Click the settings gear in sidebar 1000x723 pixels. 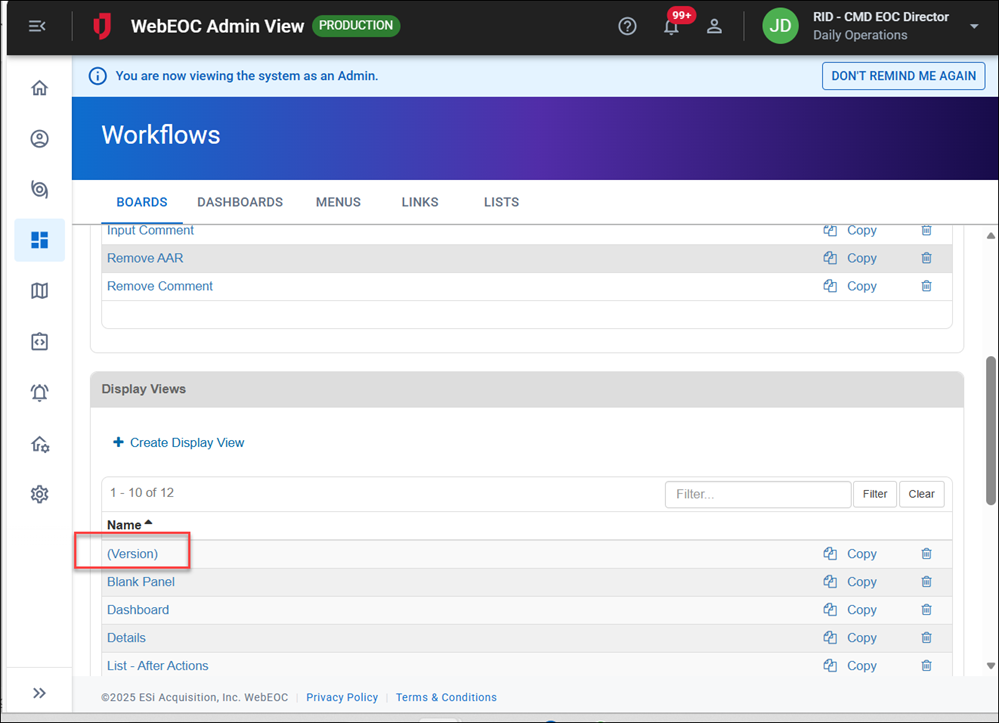(39, 494)
